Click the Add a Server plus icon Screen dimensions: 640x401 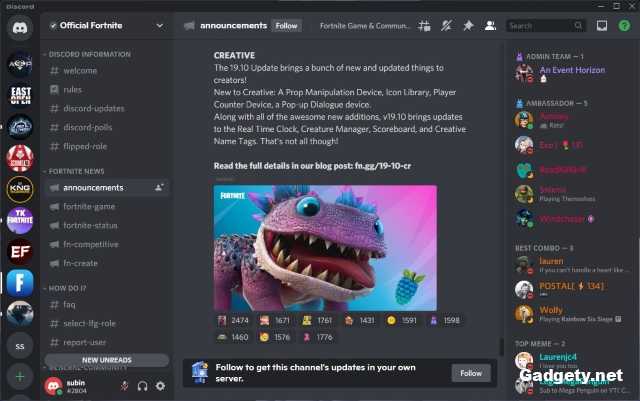pyautogui.click(x=20, y=377)
